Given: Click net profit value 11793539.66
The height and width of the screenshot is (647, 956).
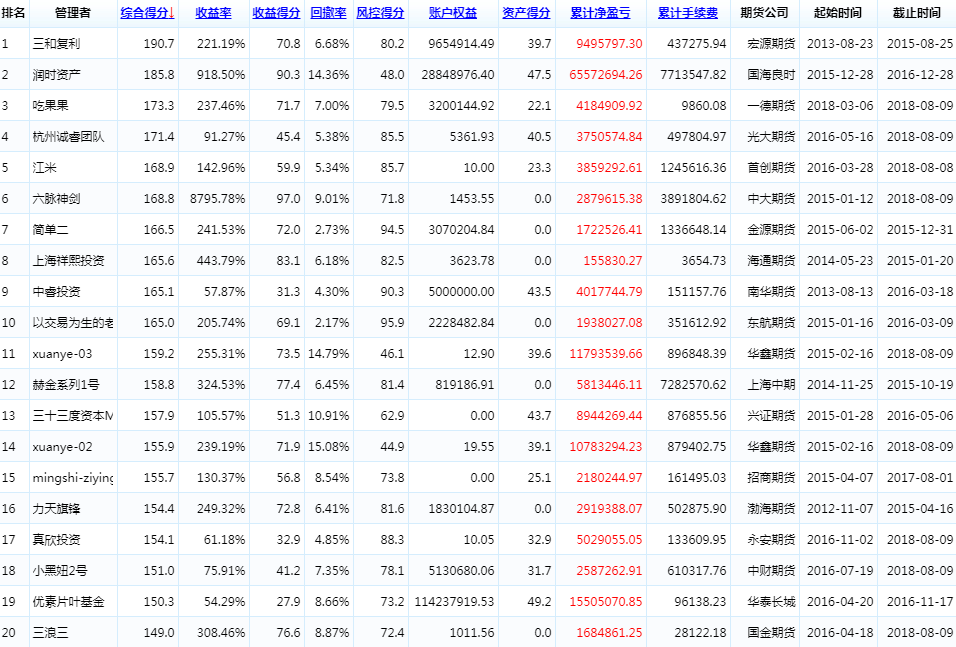Looking at the screenshot, I should pos(605,354).
